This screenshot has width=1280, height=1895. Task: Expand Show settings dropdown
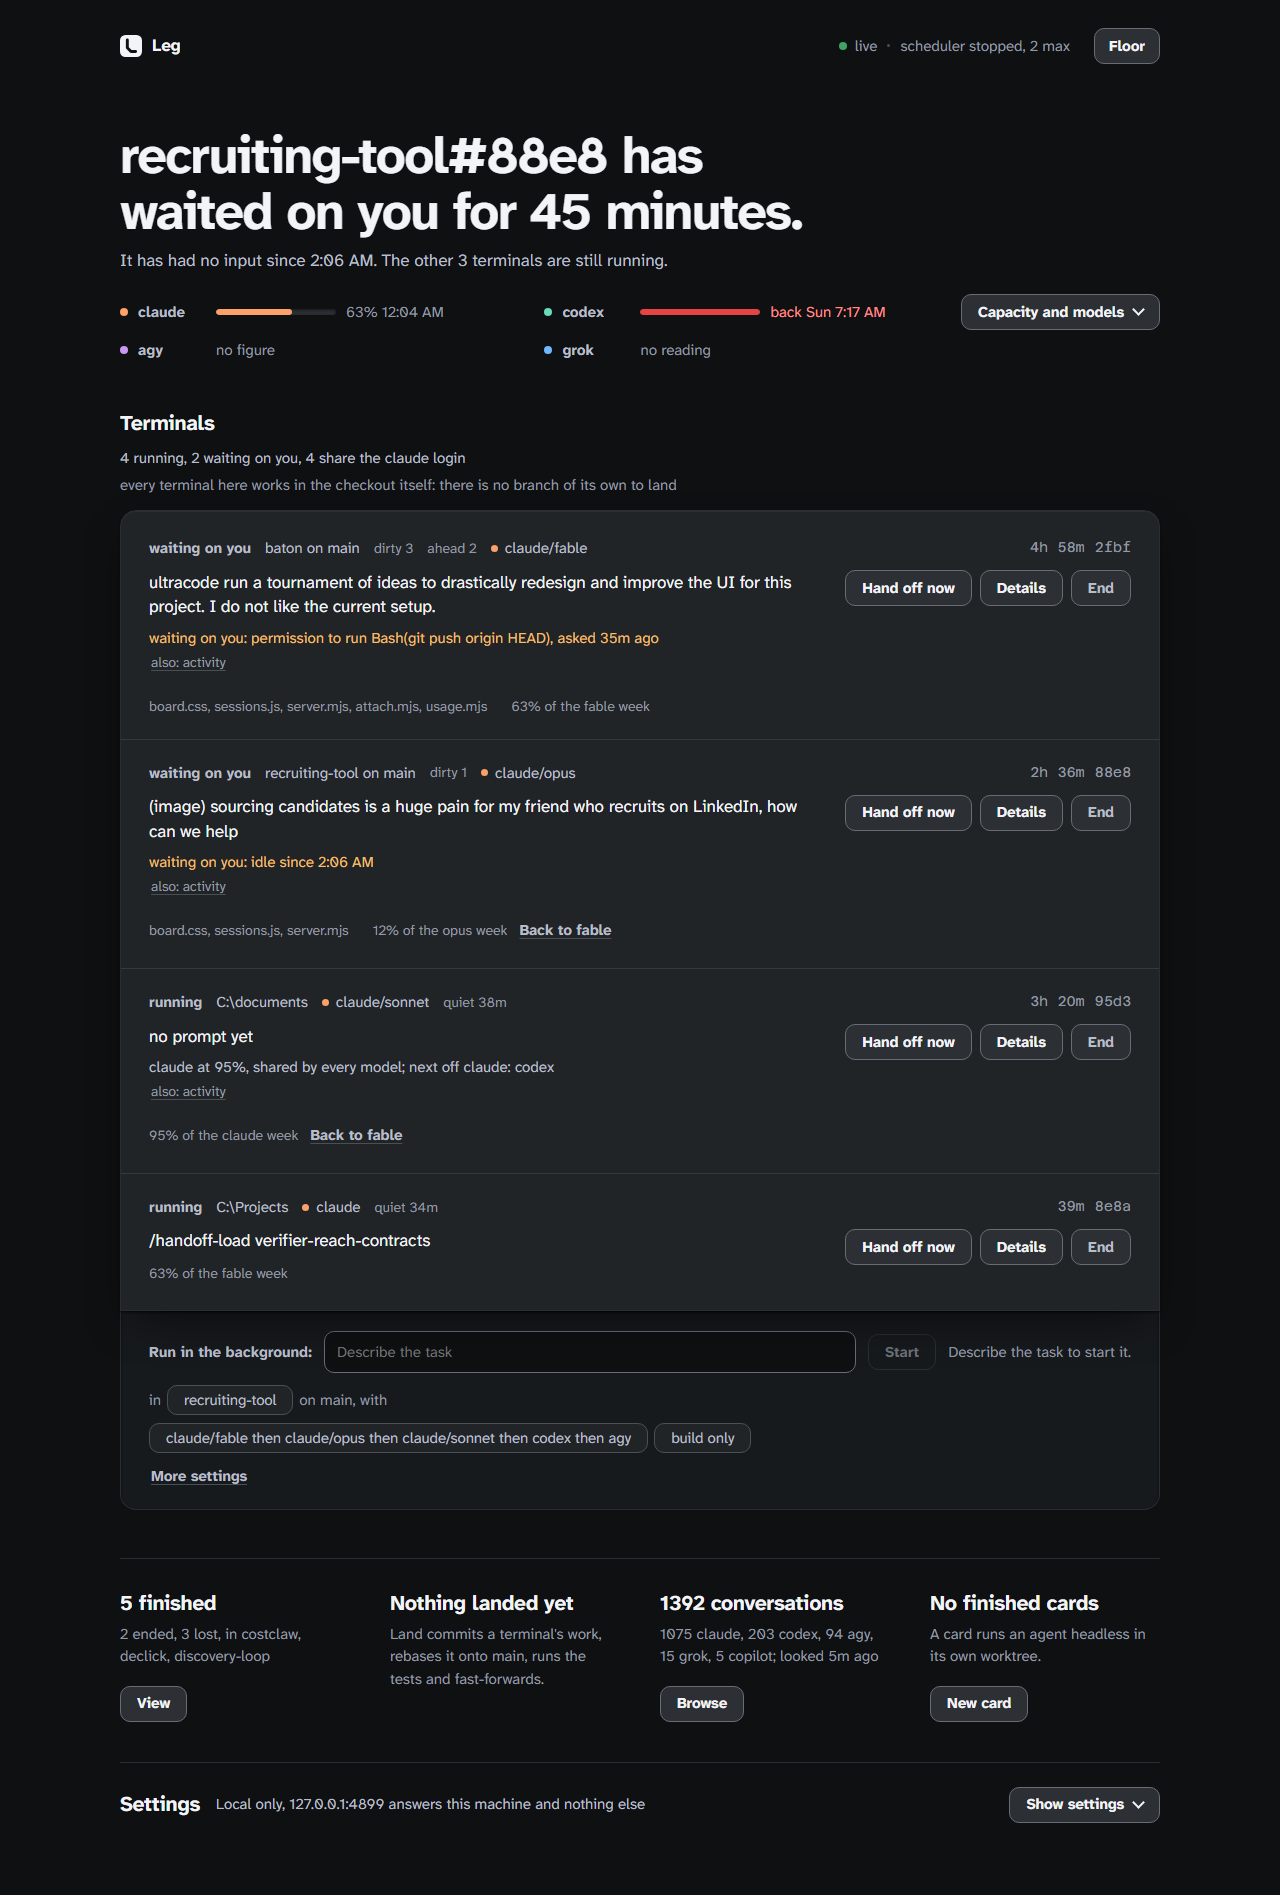pyautogui.click(x=1084, y=1804)
